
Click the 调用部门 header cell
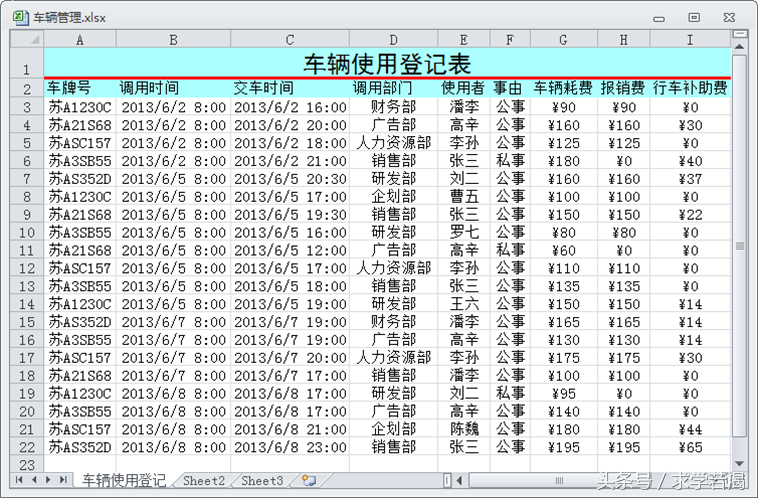[x=394, y=88]
